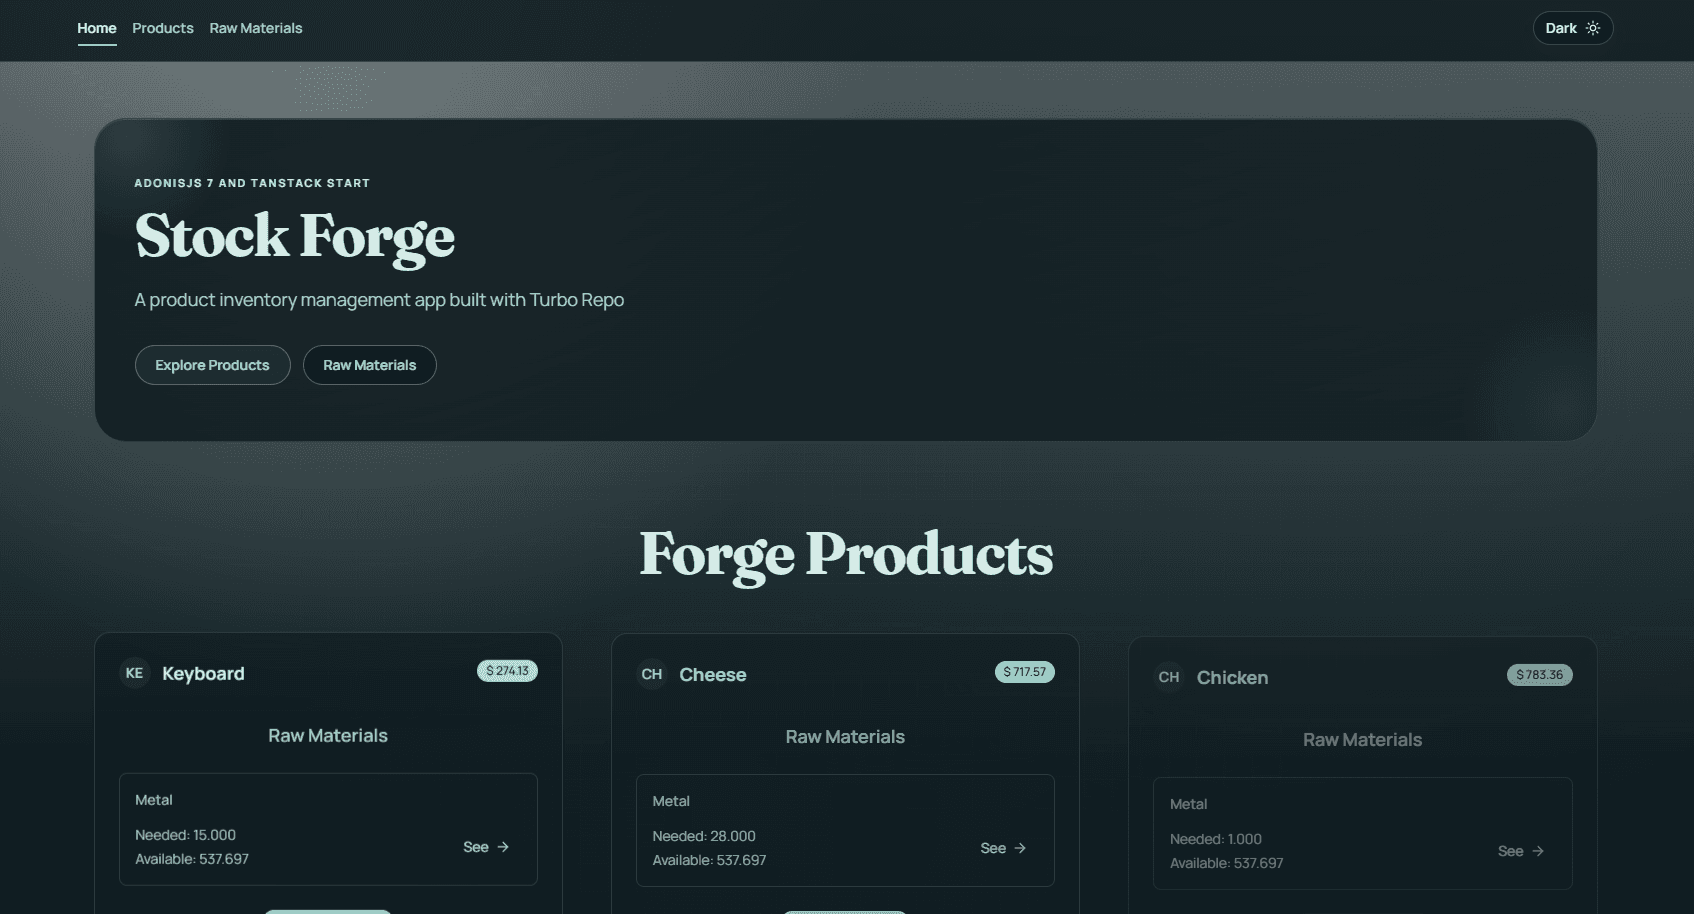The image size is (1694, 914).
Task: Click the $274.13 price badge on Keyboard
Action: (x=507, y=670)
